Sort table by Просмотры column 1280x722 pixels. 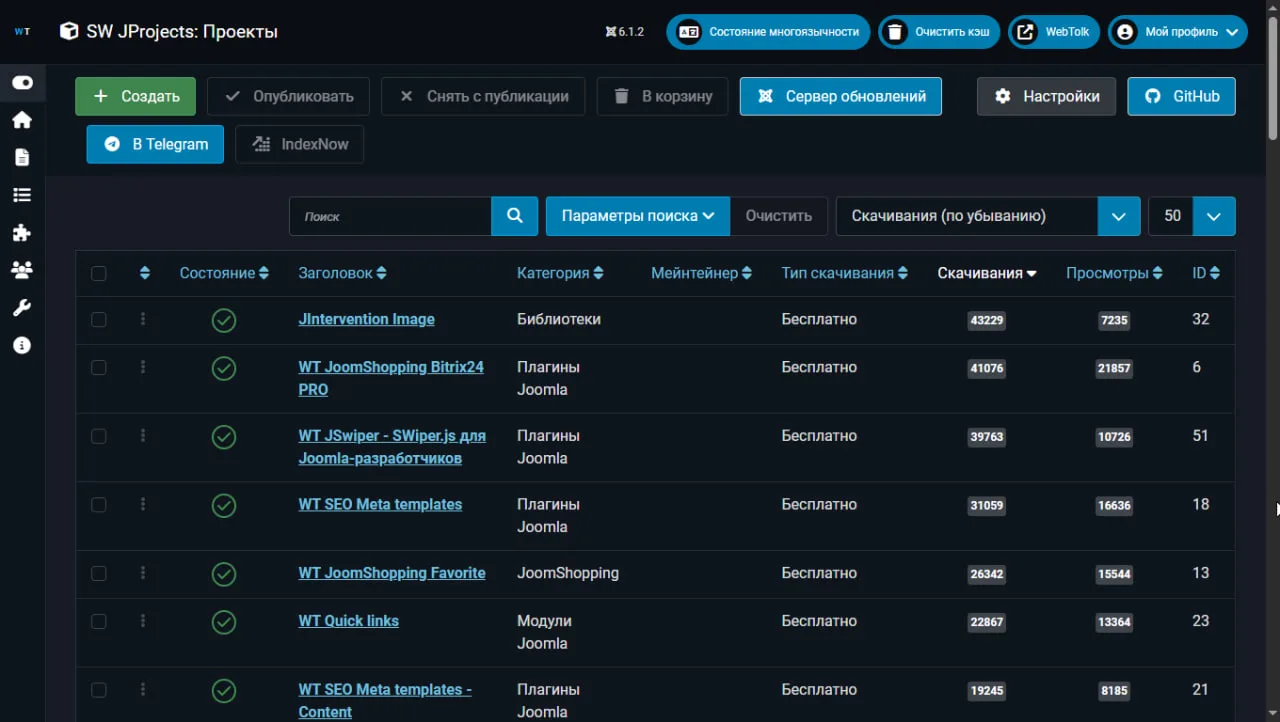(1114, 273)
